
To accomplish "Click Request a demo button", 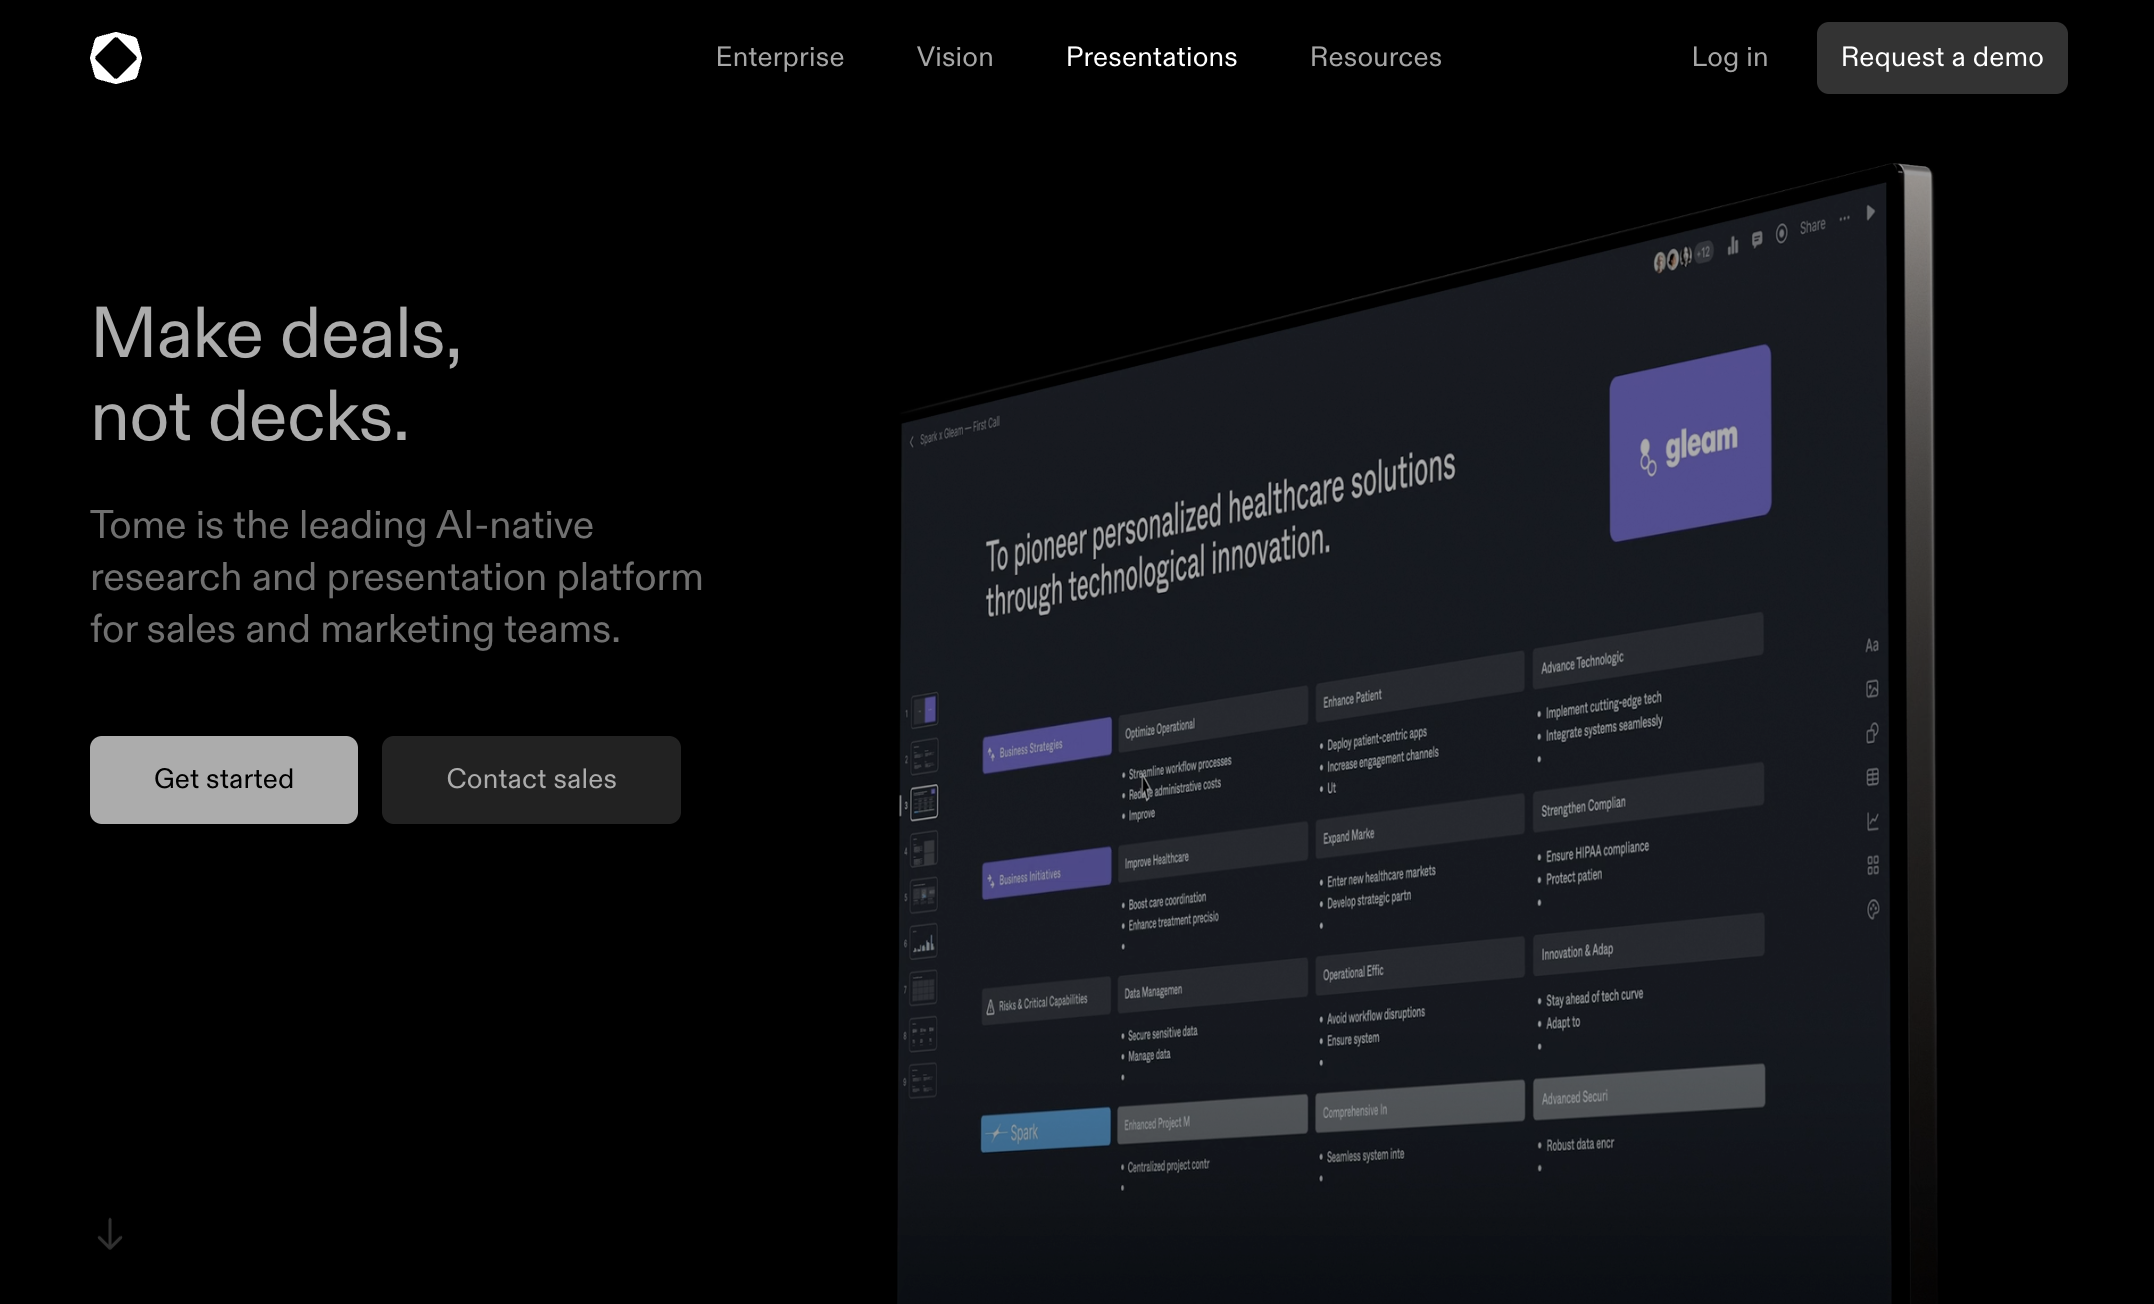I will click(x=1942, y=58).
